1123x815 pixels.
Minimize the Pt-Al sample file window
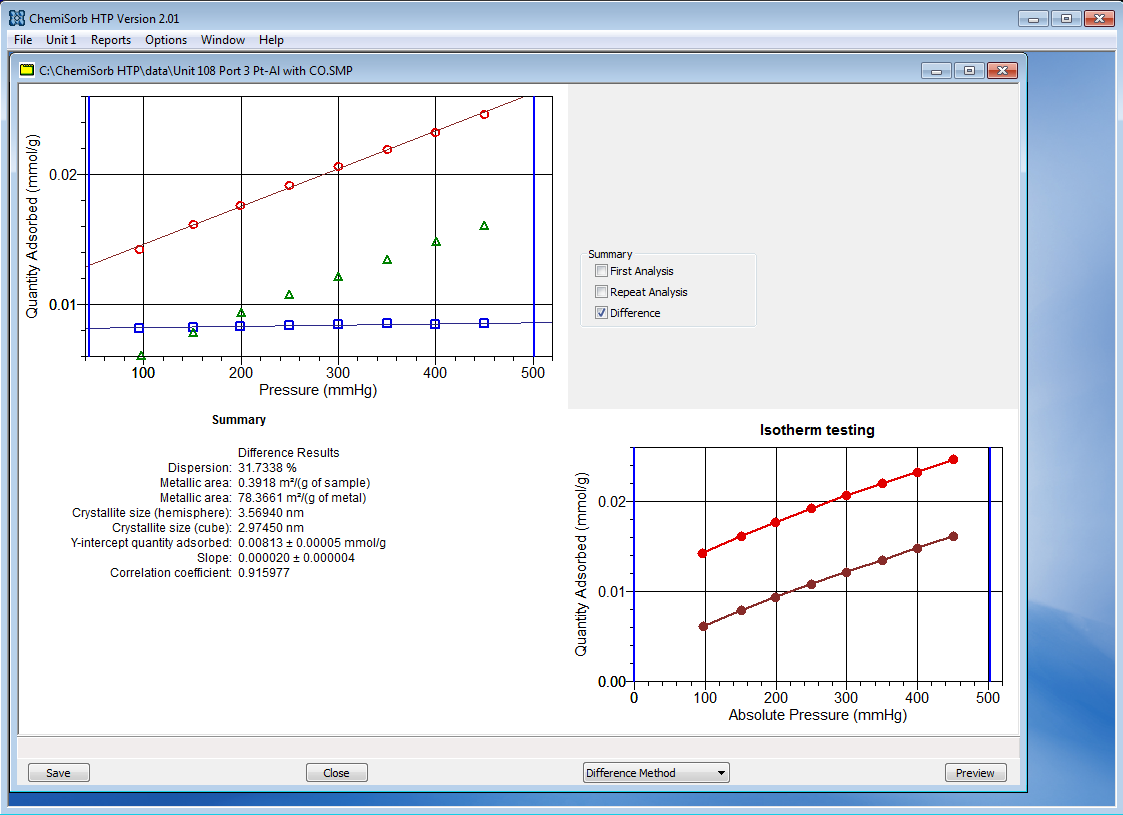pos(936,71)
